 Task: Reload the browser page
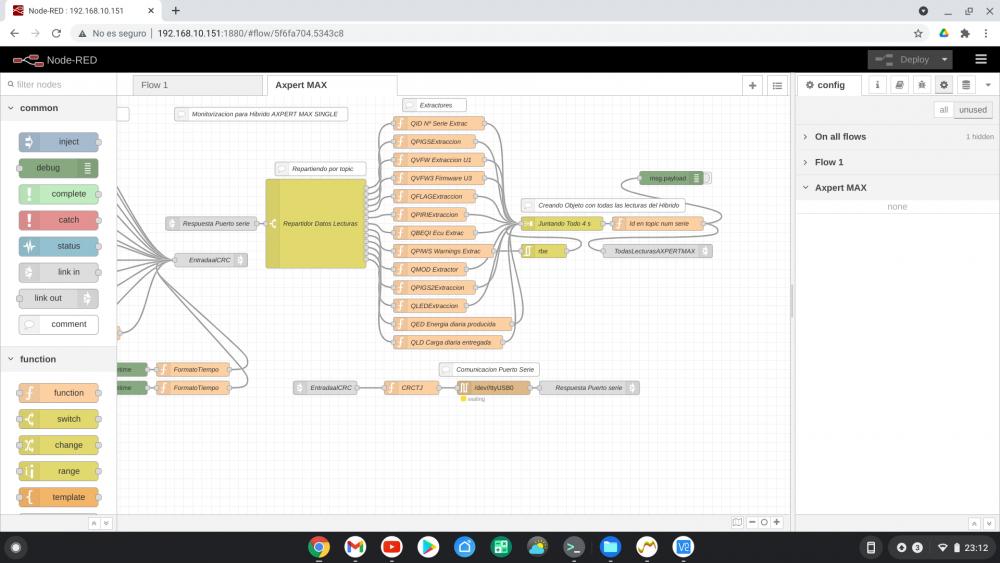tap(56, 33)
